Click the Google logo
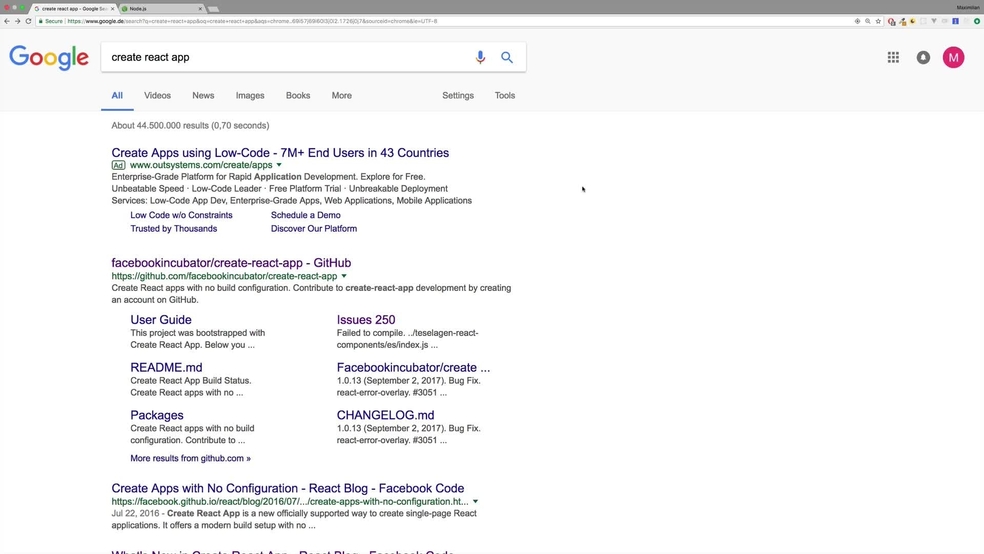The image size is (984, 554). [x=49, y=58]
